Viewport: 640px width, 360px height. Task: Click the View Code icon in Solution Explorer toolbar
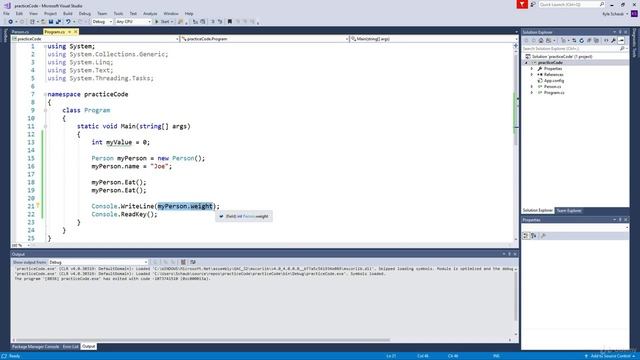[x=606, y=40]
